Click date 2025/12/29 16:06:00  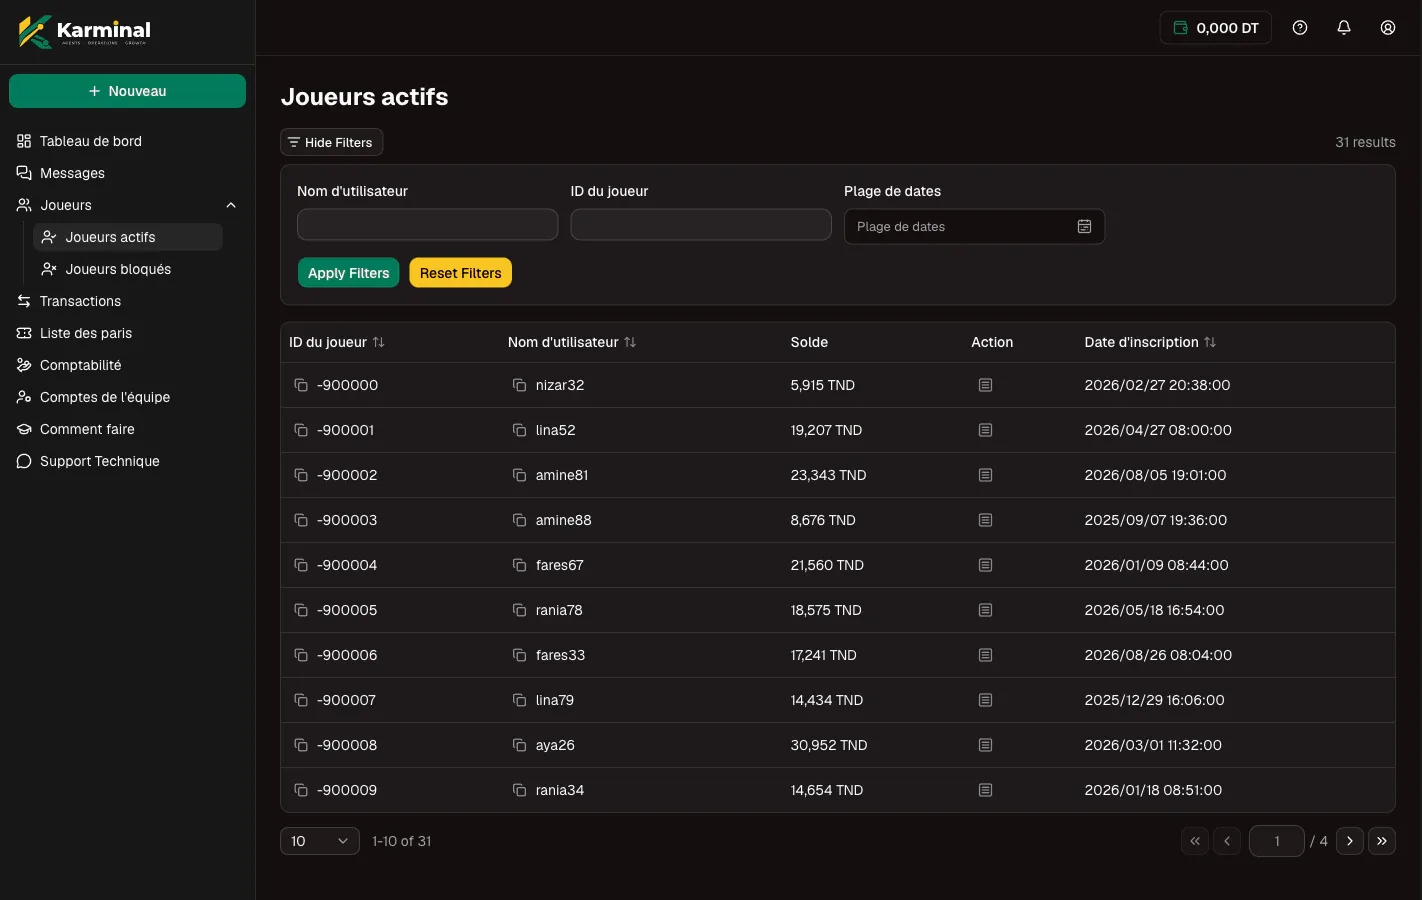(1154, 700)
